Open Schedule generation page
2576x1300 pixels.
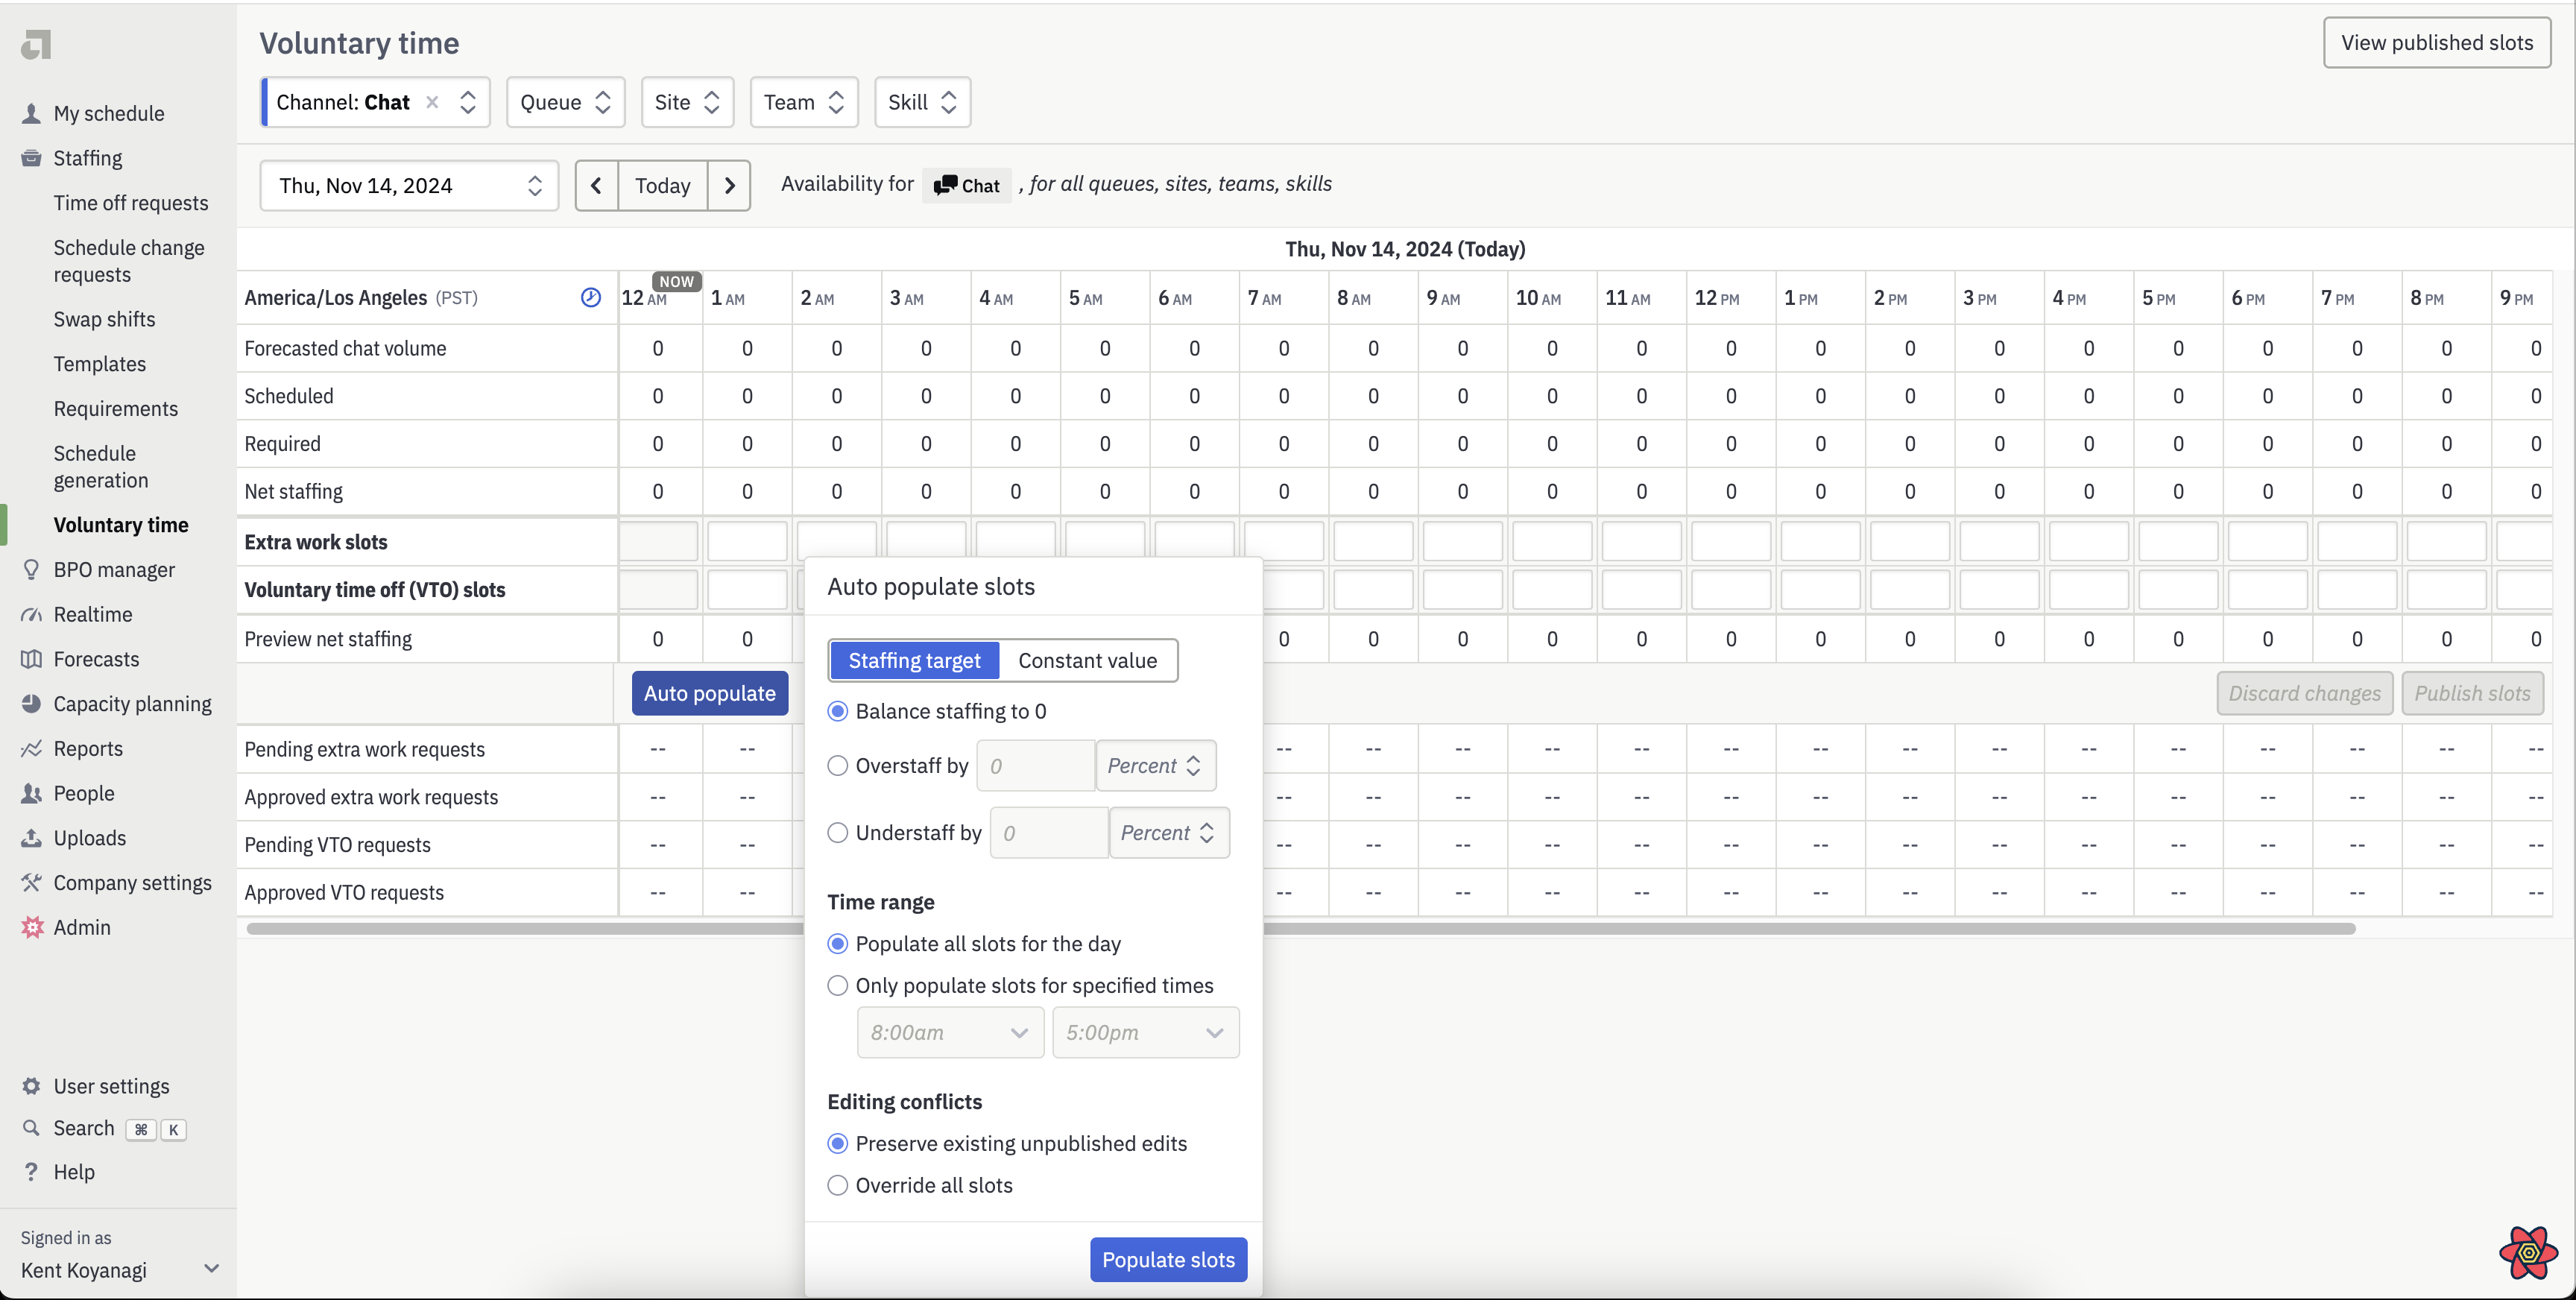101,467
